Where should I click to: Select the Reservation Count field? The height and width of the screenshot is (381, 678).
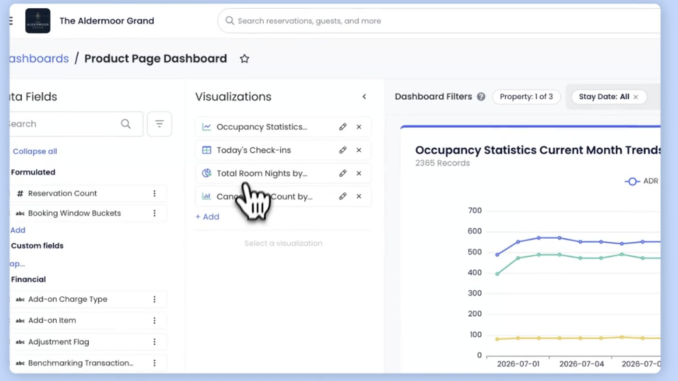pyautogui.click(x=88, y=193)
